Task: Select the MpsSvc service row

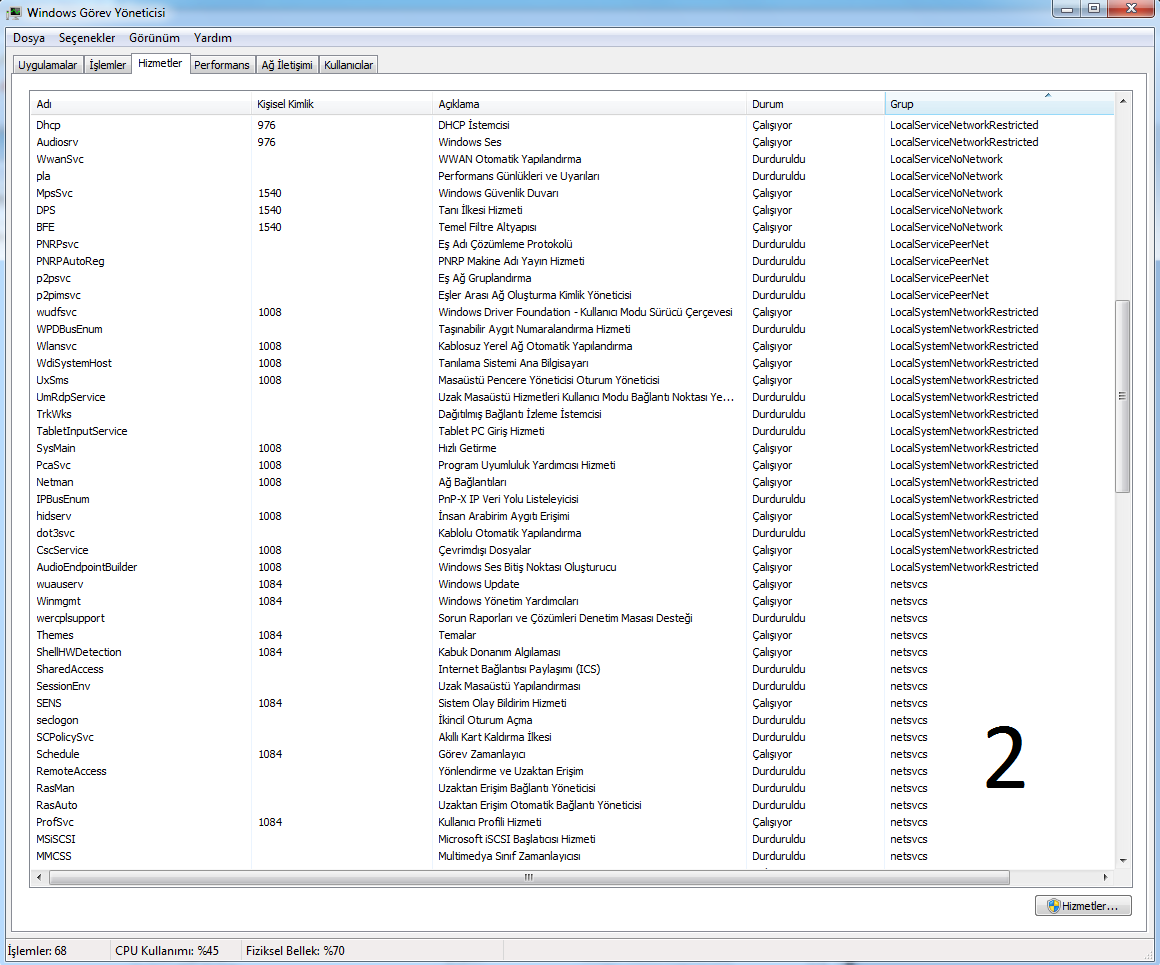Action: click(572, 193)
